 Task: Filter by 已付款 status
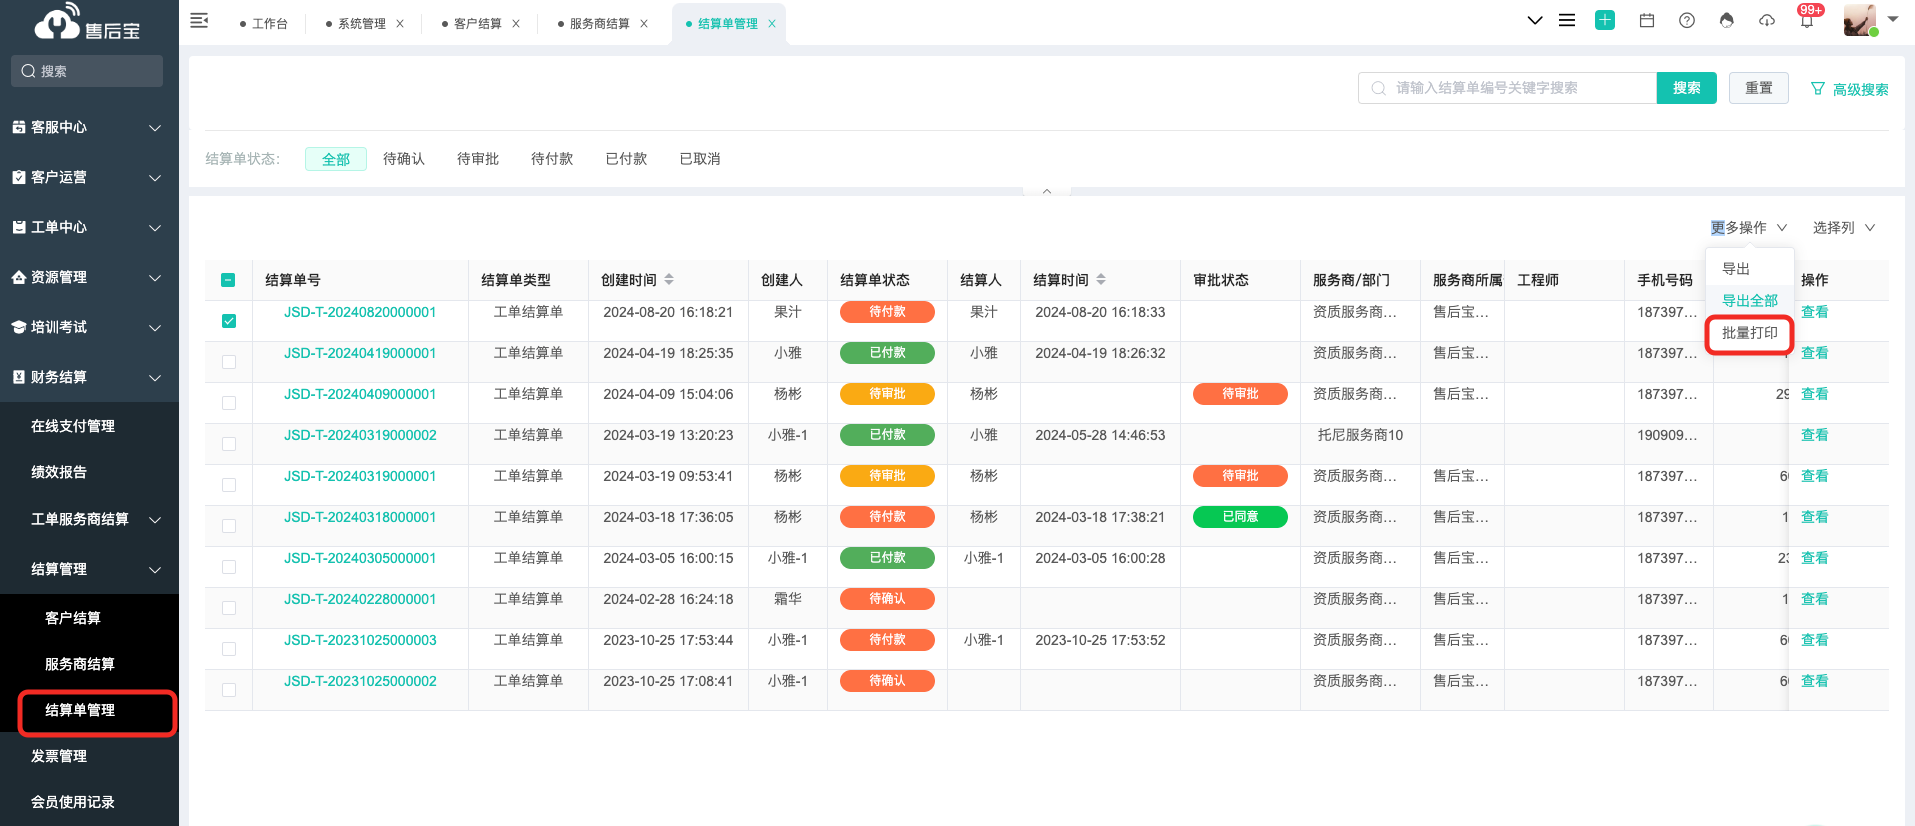coord(626,159)
